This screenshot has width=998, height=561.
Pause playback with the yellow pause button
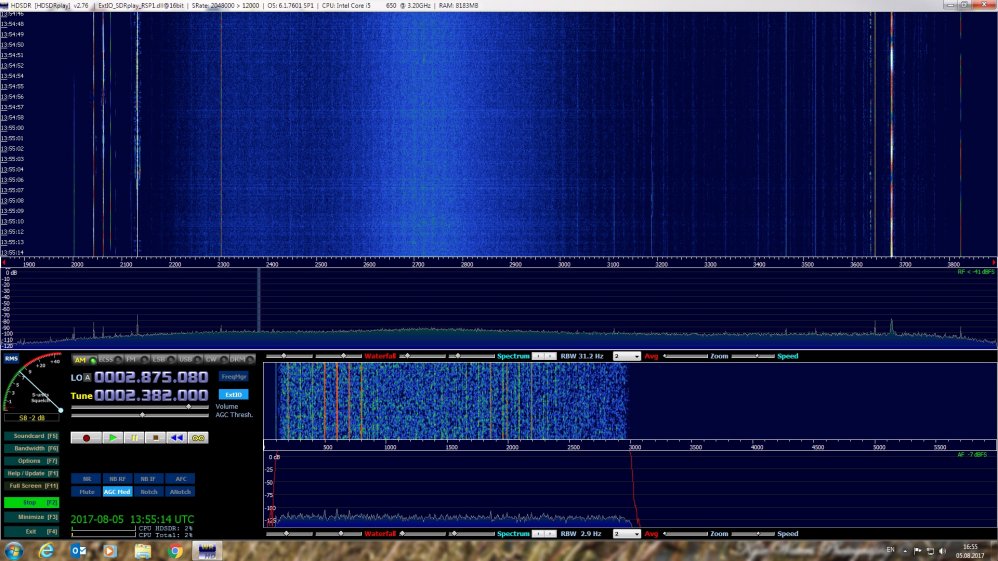tap(134, 438)
